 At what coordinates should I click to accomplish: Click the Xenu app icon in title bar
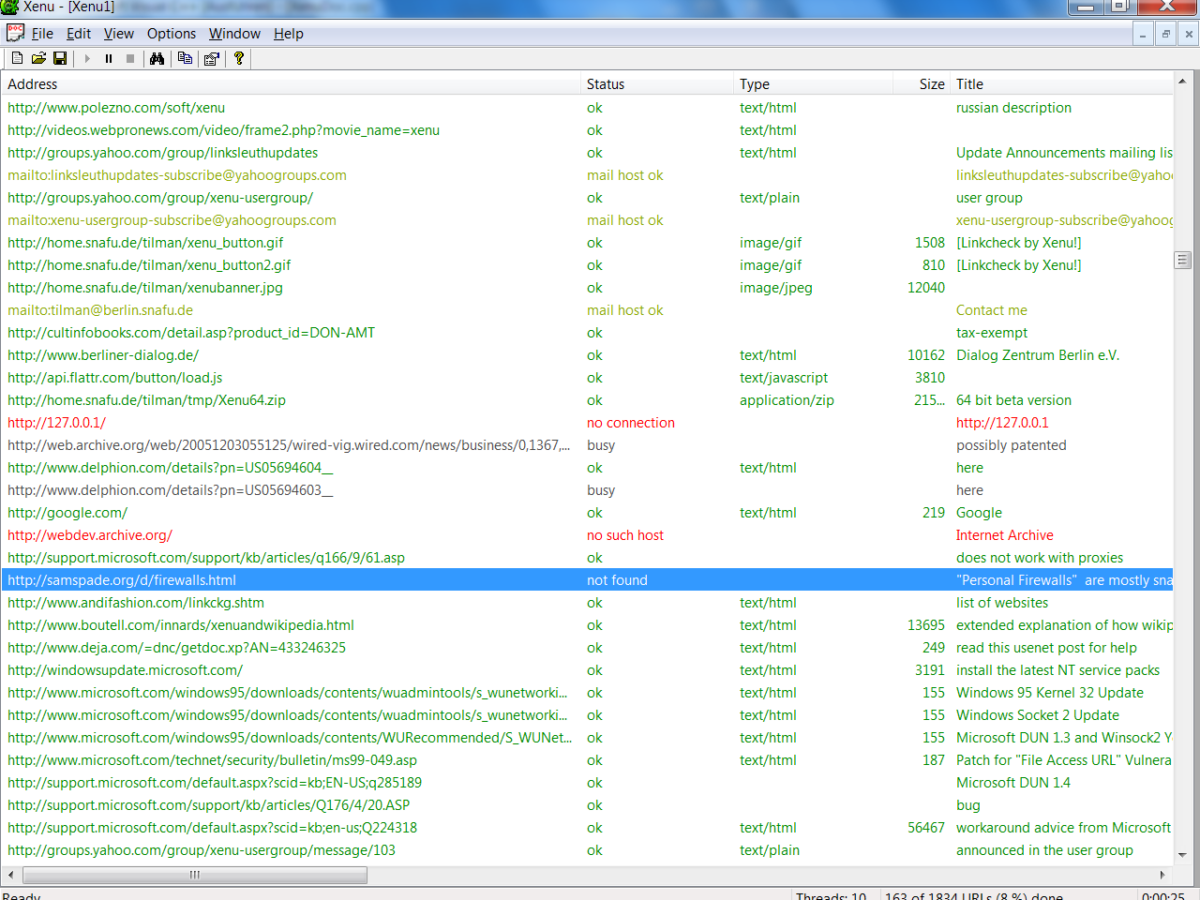click(10, 7)
